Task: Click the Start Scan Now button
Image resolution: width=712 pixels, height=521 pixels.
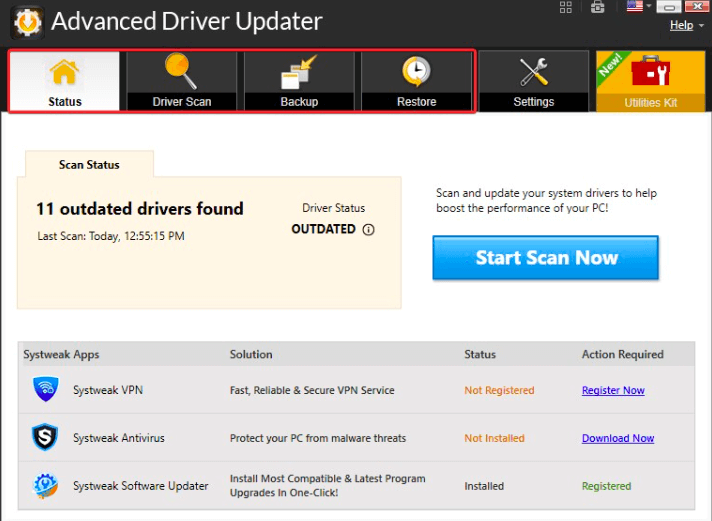Action: click(545, 258)
